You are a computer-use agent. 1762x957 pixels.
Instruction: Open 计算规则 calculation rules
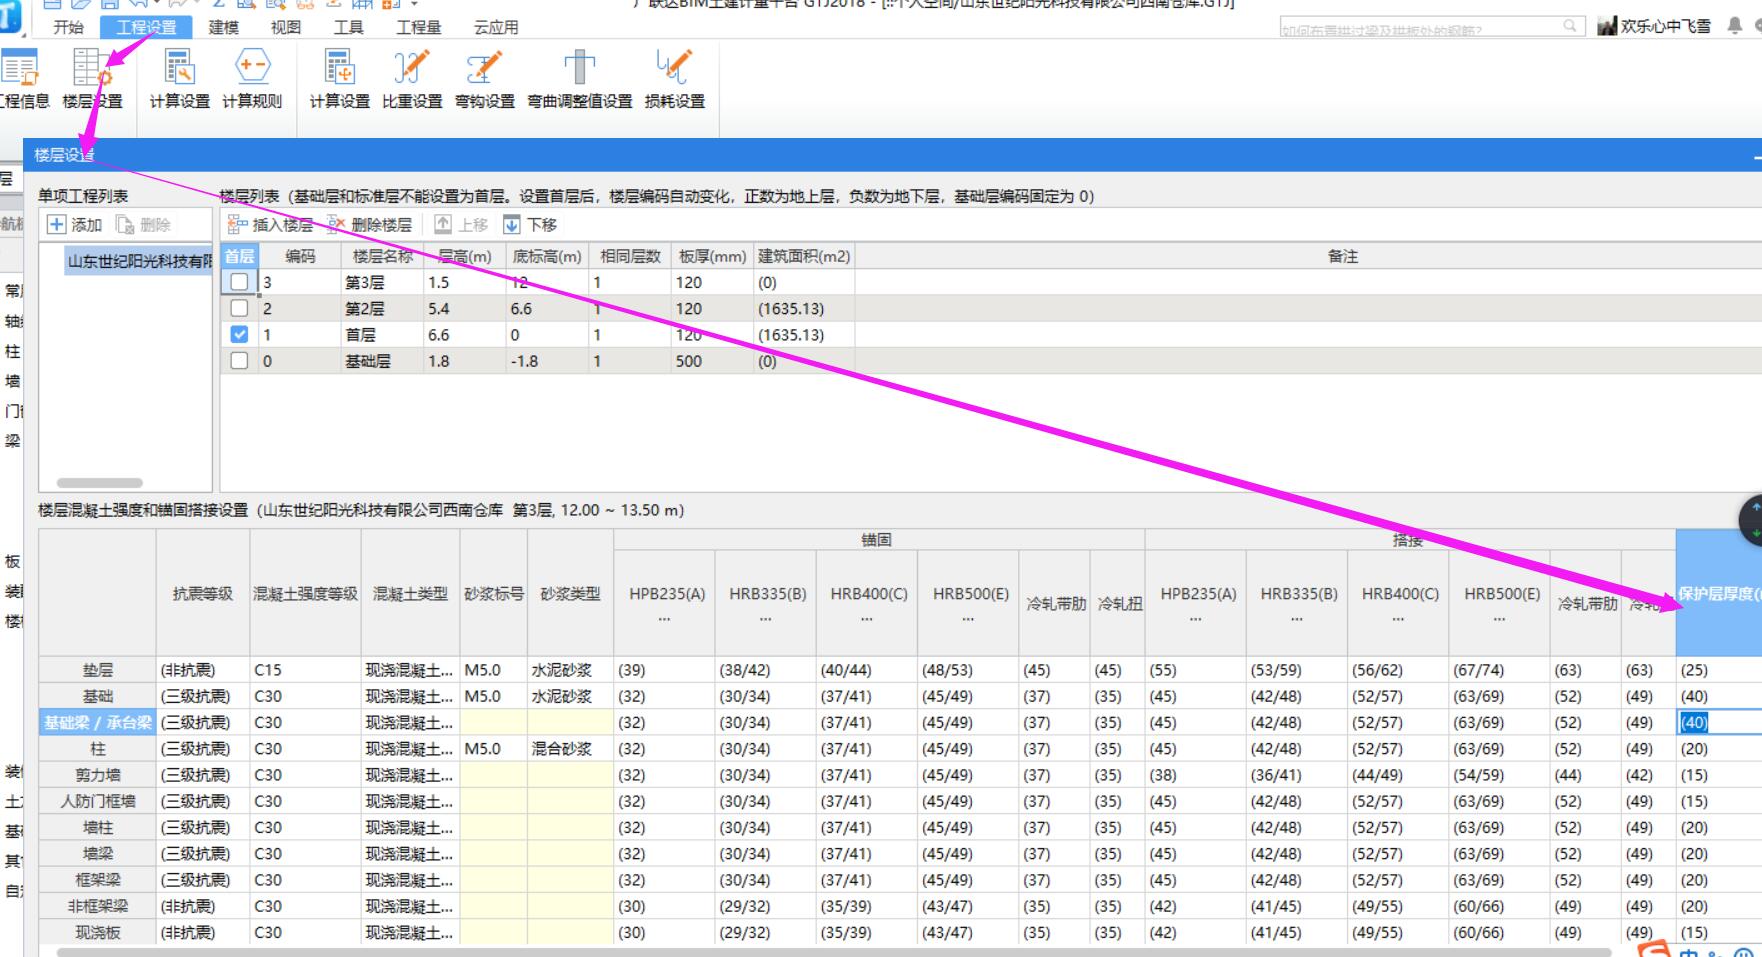pyautogui.click(x=252, y=79)
